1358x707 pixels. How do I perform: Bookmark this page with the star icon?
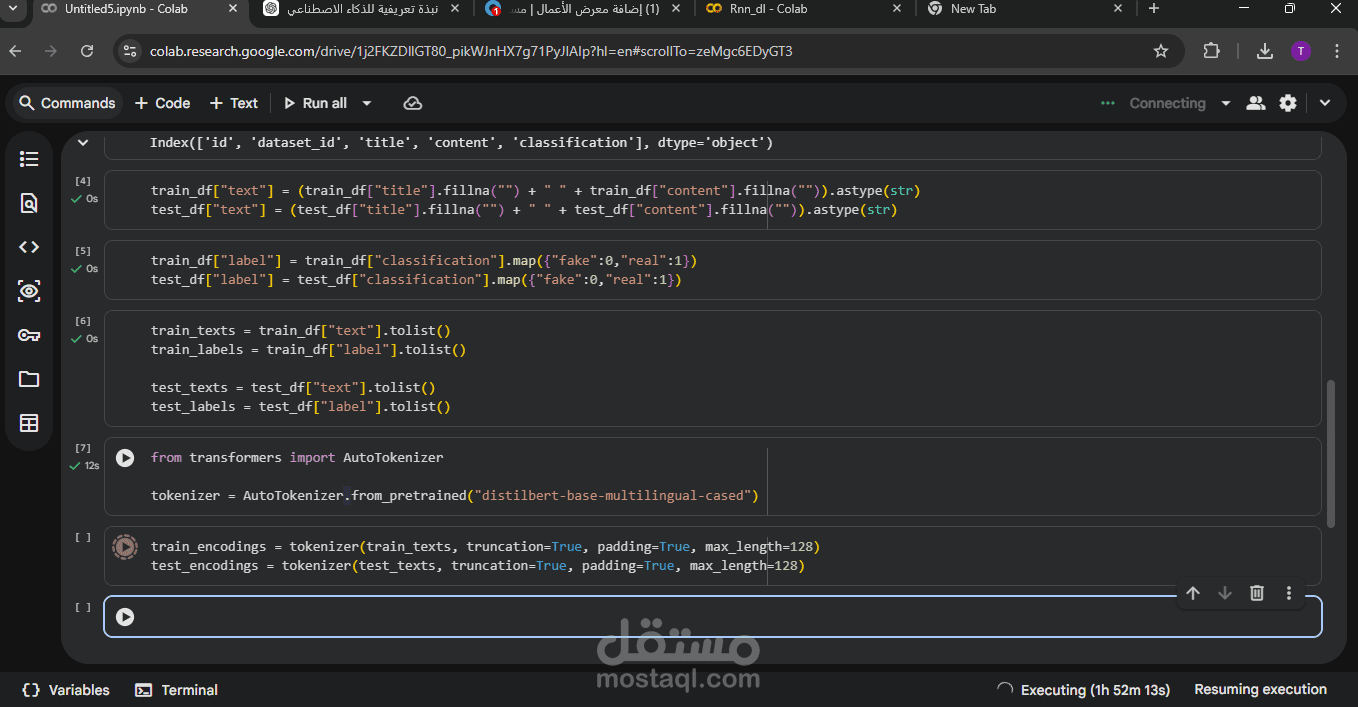pyautogui.click(x=1161, y=51)
